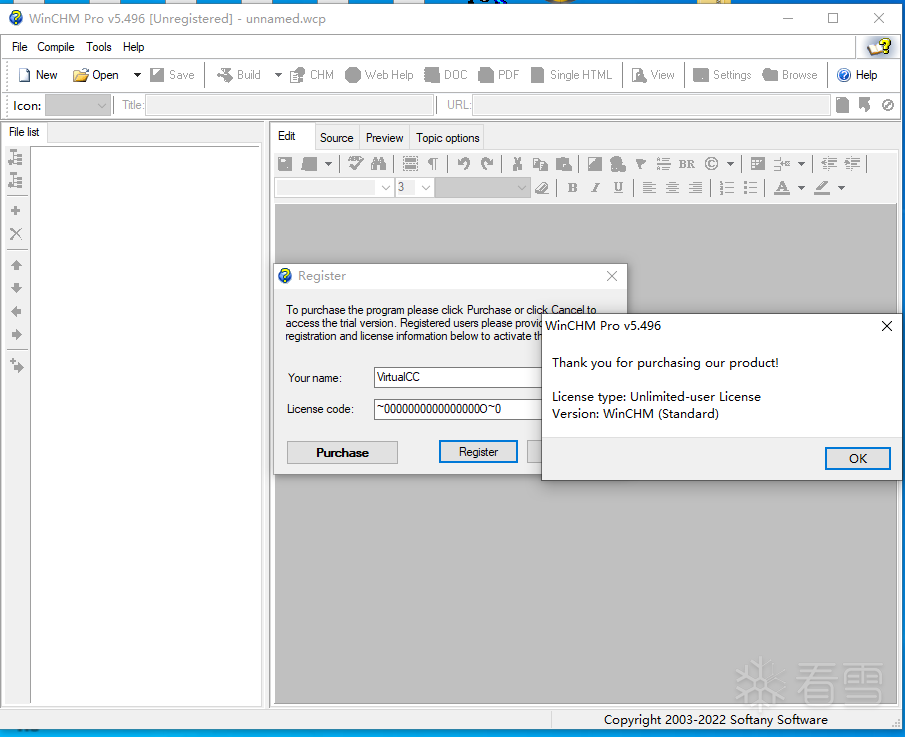Image resolution: width=905 pixels, height=737 pixels.
Task: Click the show paragraph marks icon
Action: 433,164
